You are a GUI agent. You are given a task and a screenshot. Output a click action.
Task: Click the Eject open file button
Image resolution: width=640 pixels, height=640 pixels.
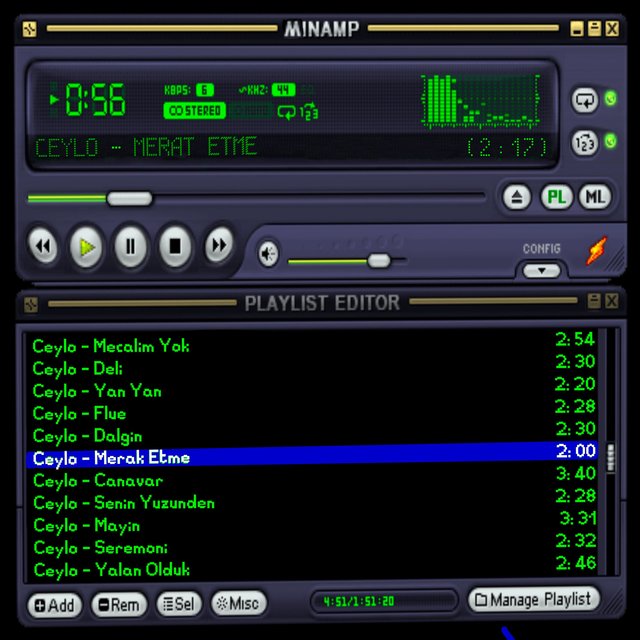pos(517,197)
